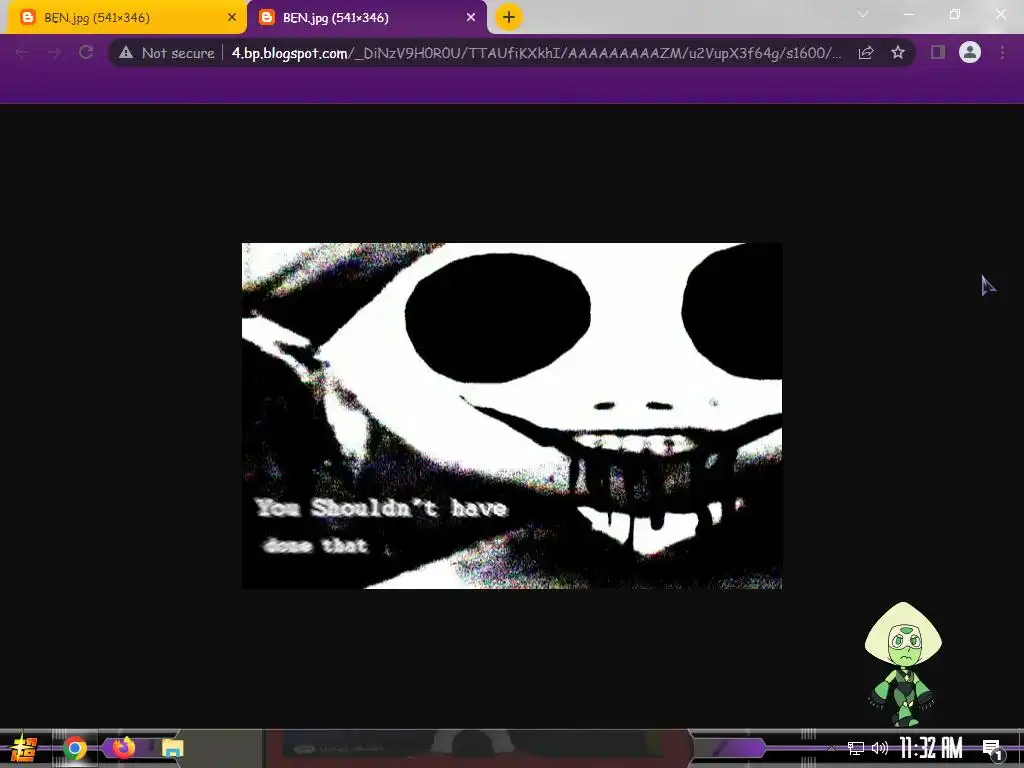The image size is (1024, 768).
Task: Minimize the browser window
Action: click(x=908, y=14)
